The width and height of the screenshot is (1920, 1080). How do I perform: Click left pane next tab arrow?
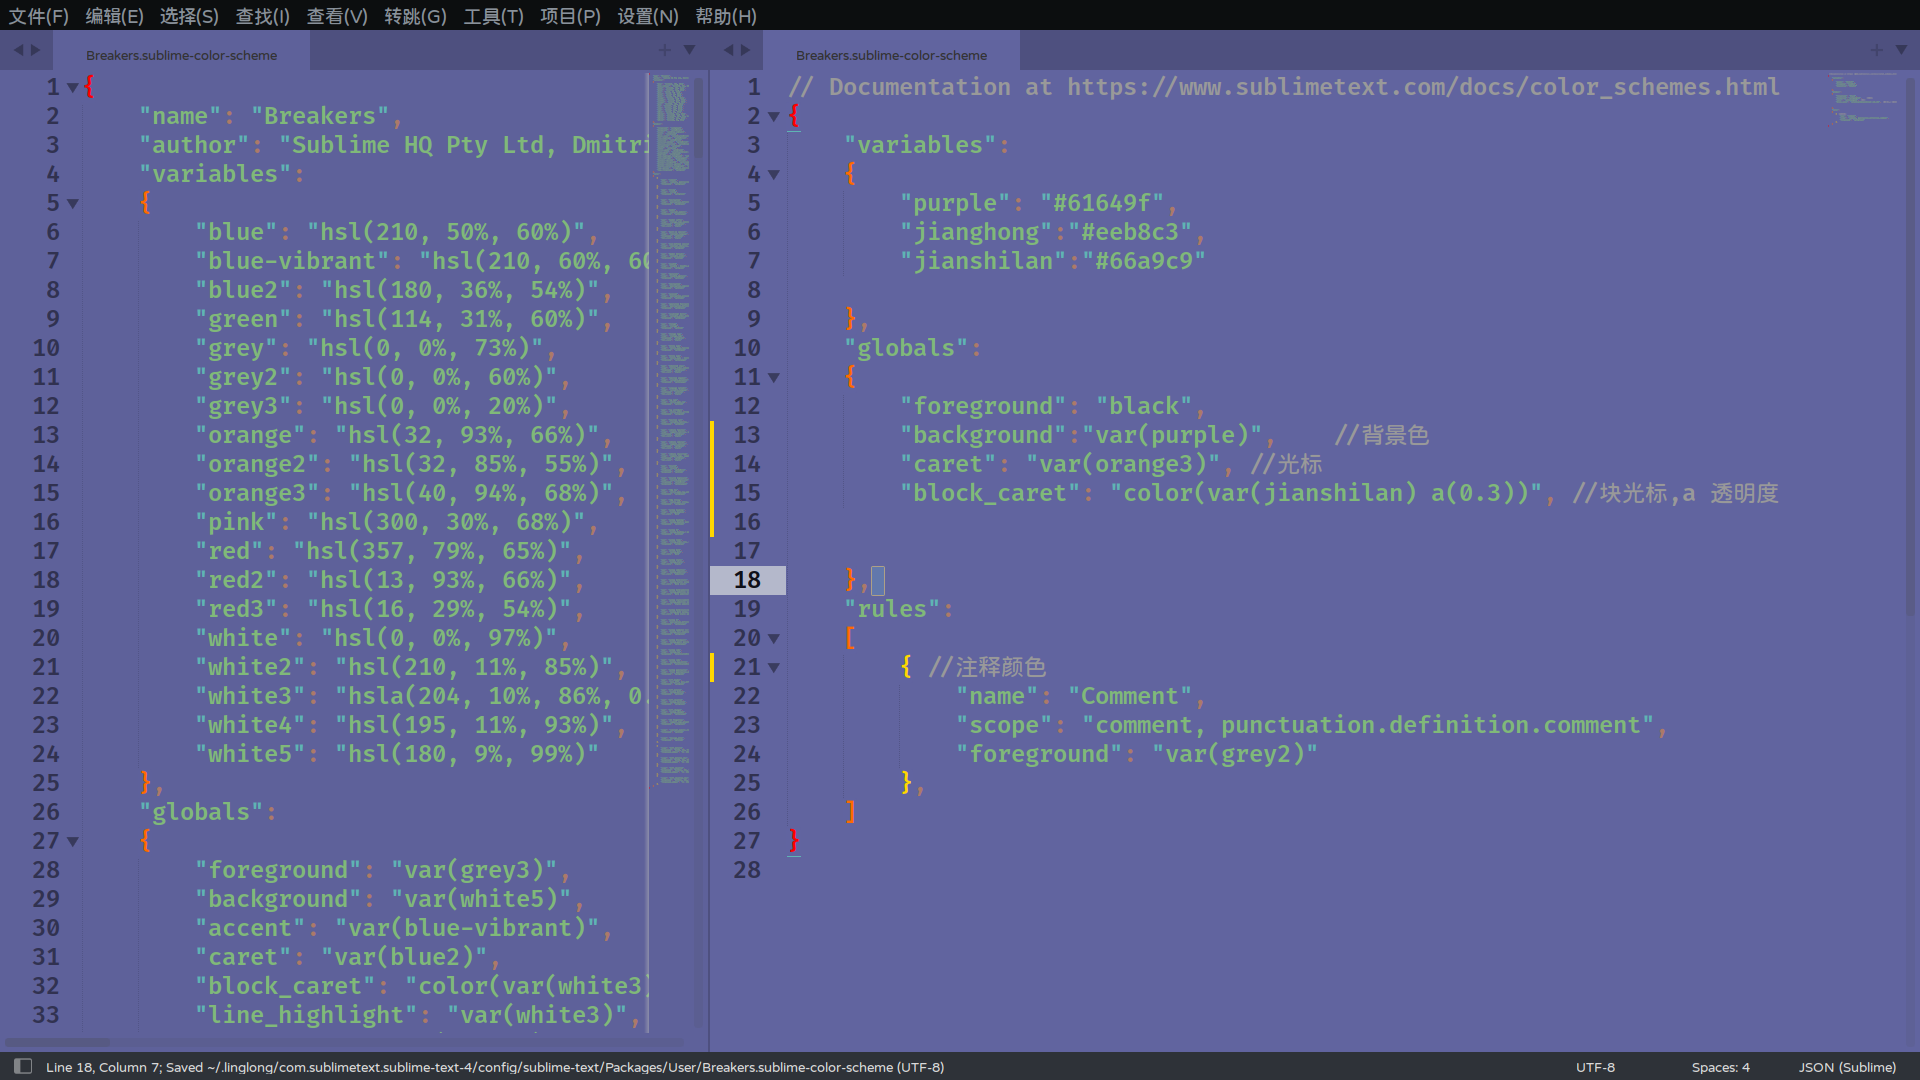36,50
